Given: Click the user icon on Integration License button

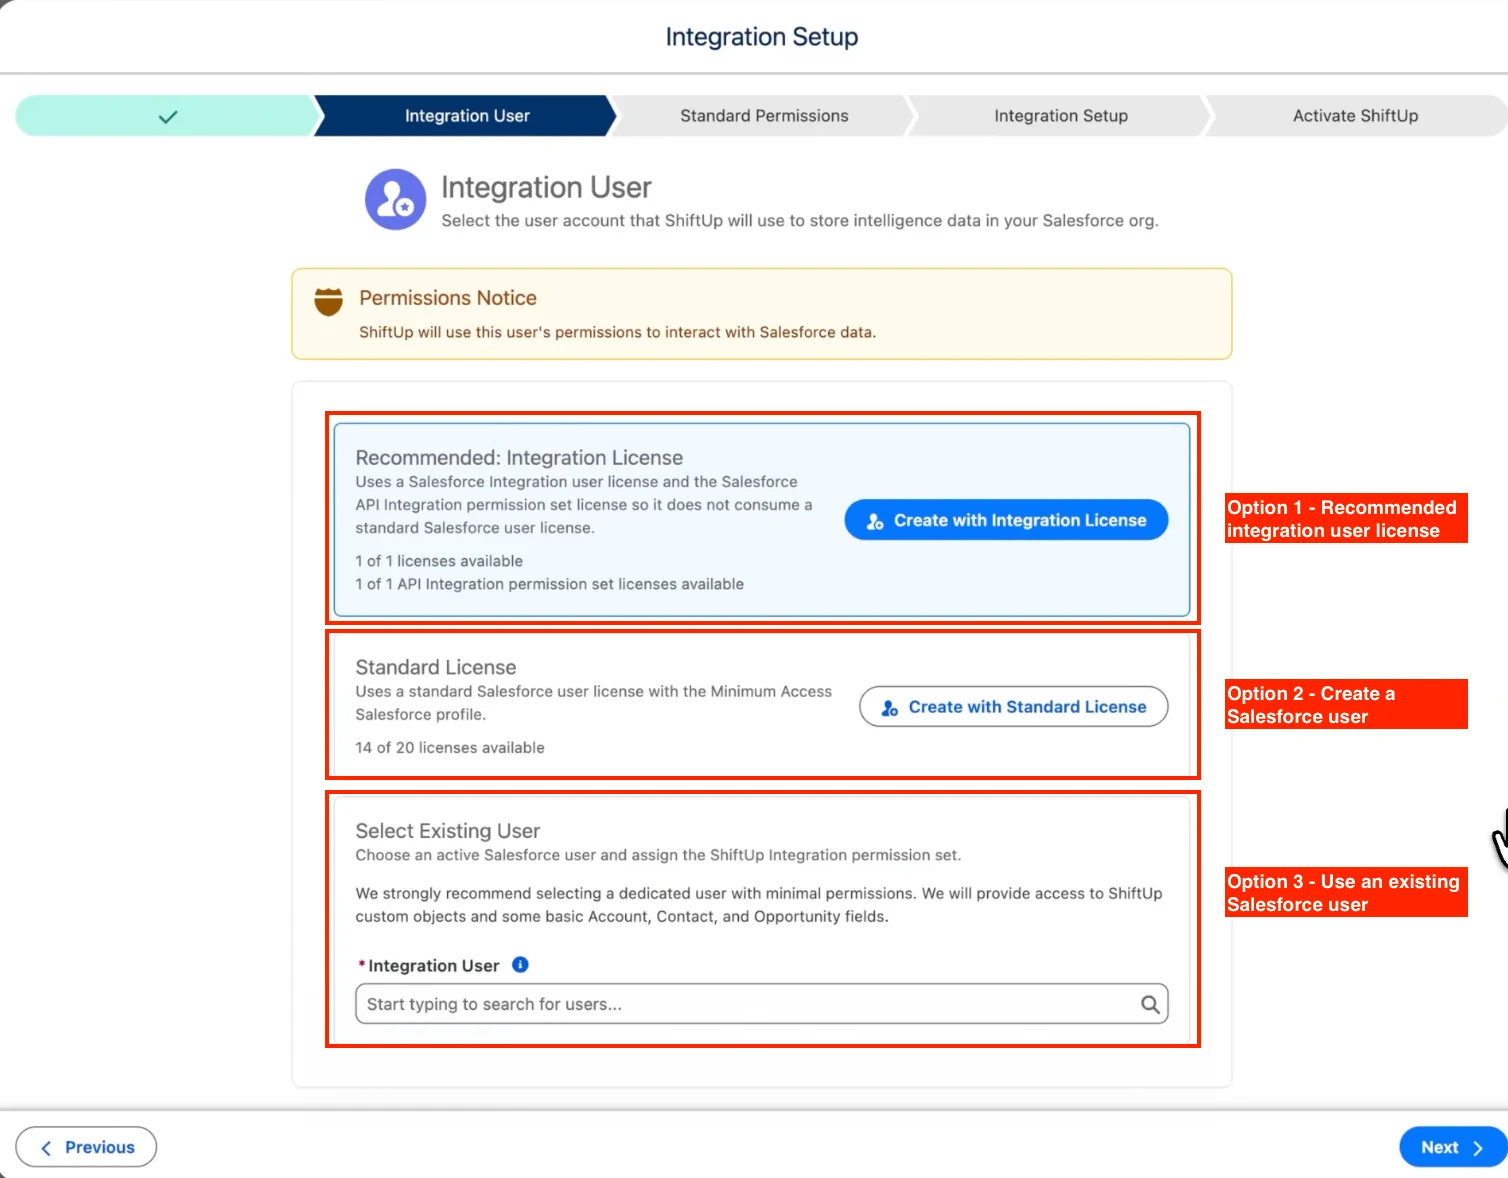Looking at the screenshot, I should 875,521.
